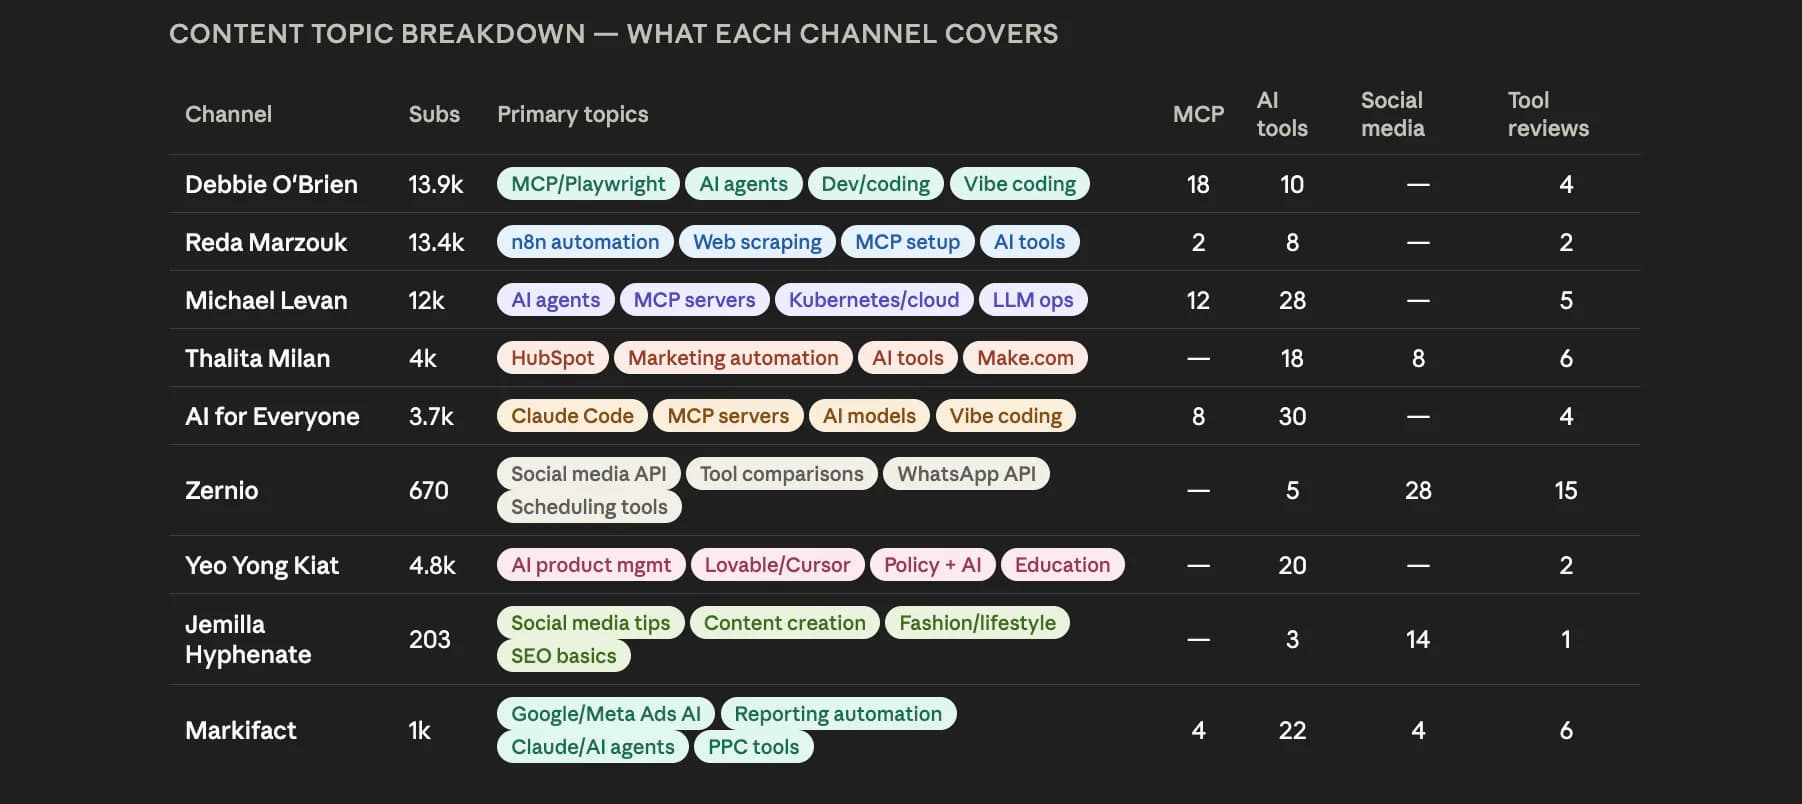This screenshot has height=804, width=1802.
Task: Click the "Primary topics" column header
Action: (x=573, y=114)
